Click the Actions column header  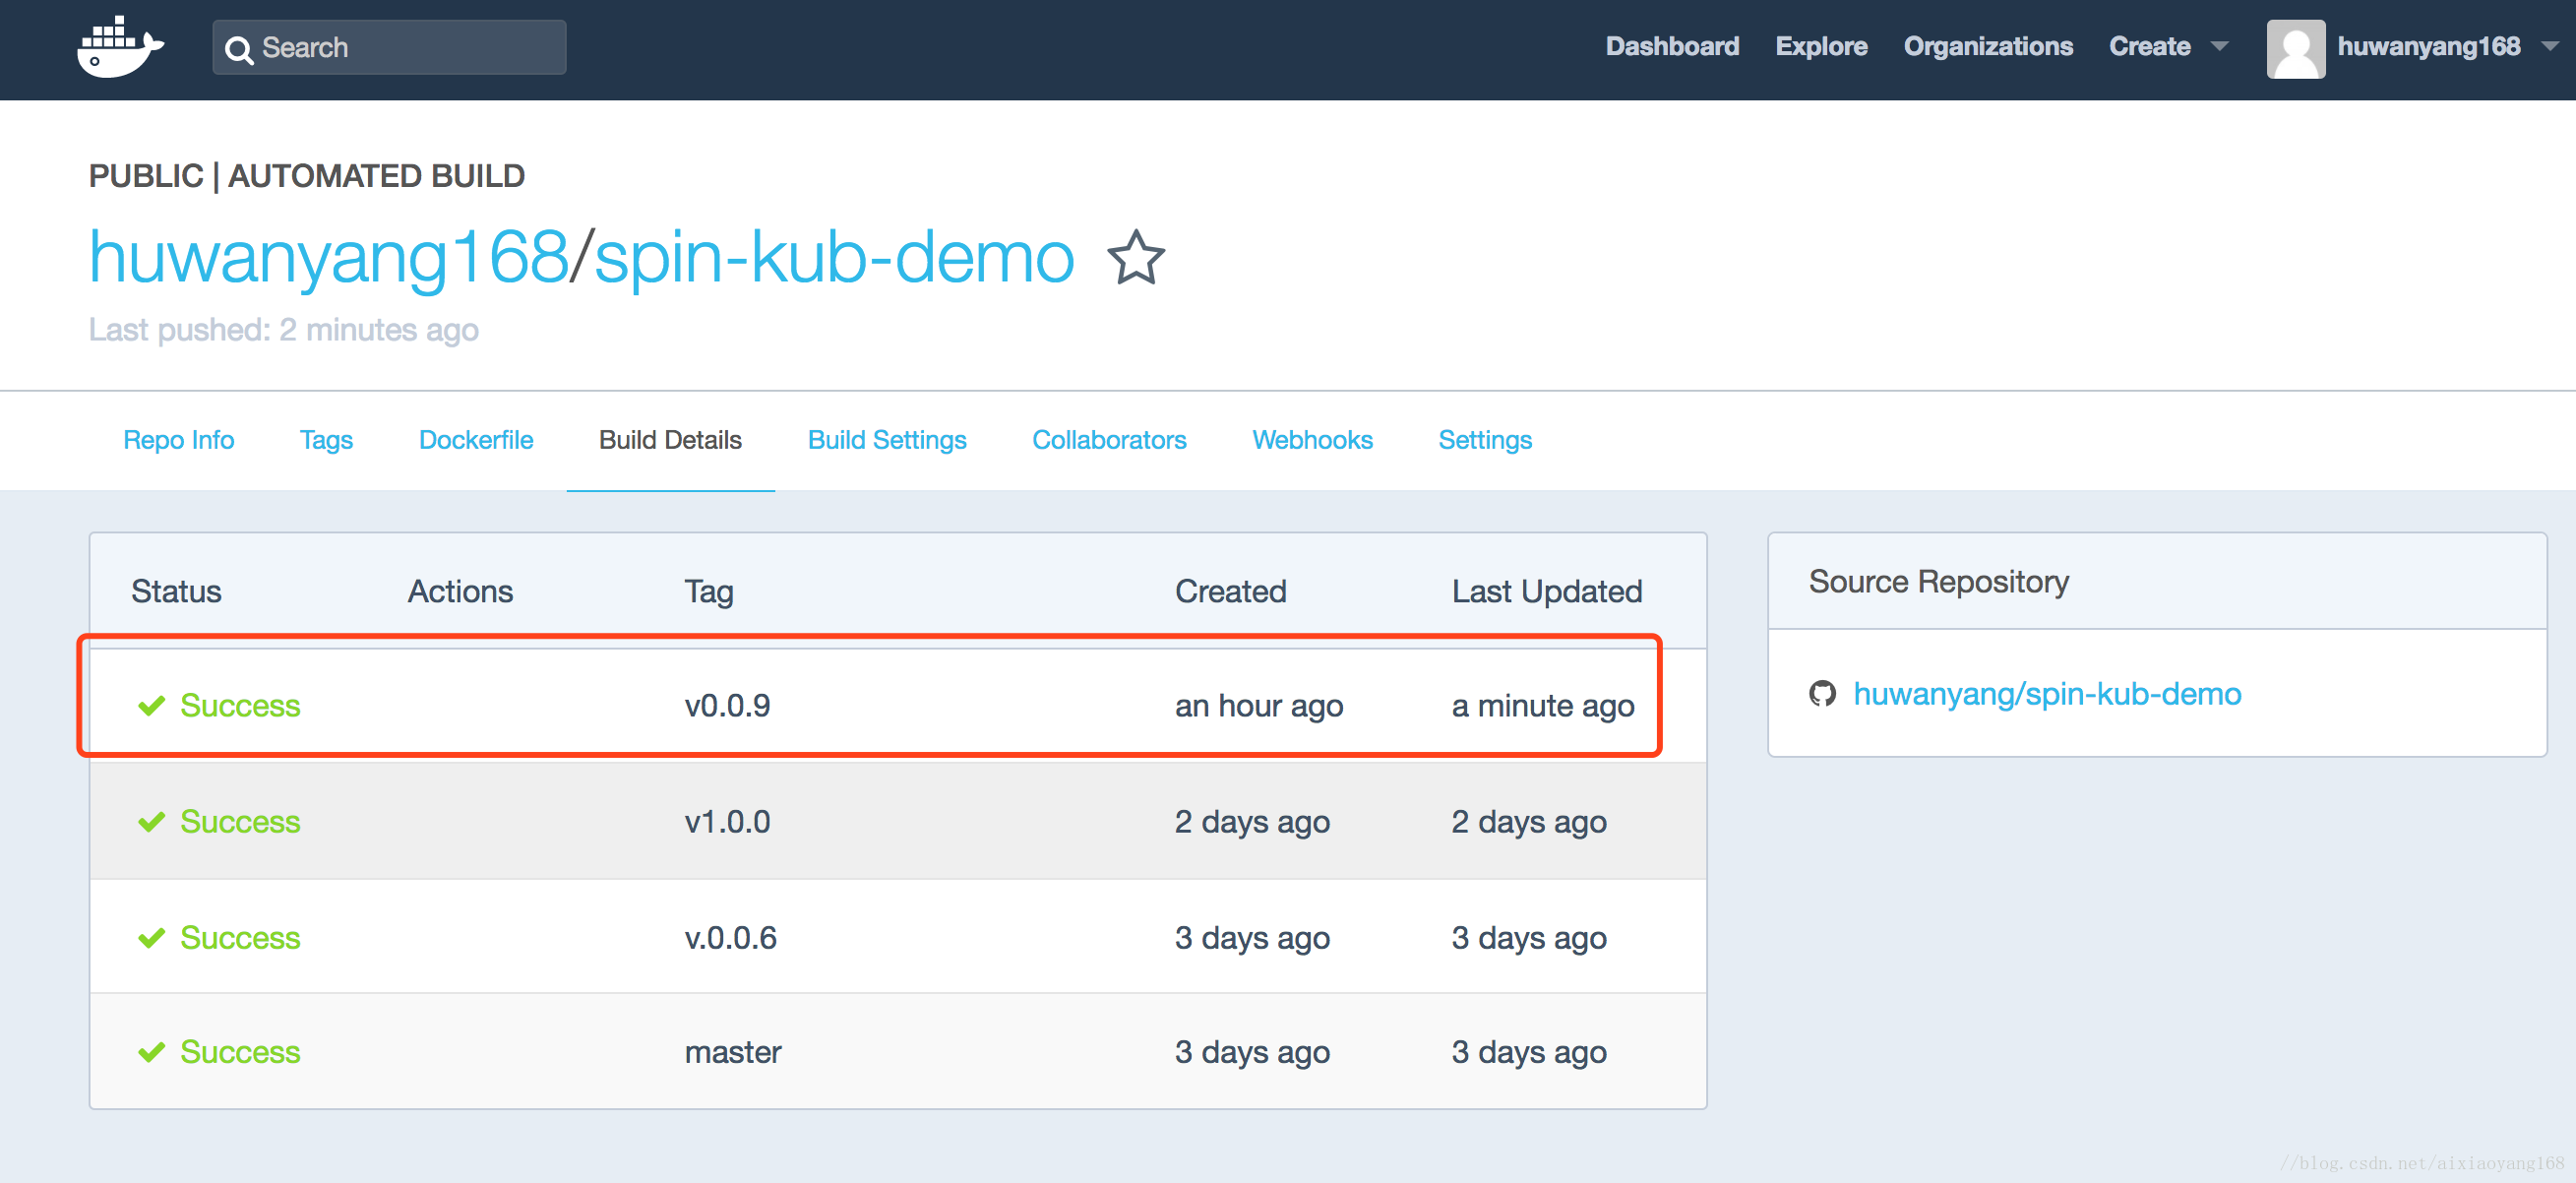click(460, 591)
